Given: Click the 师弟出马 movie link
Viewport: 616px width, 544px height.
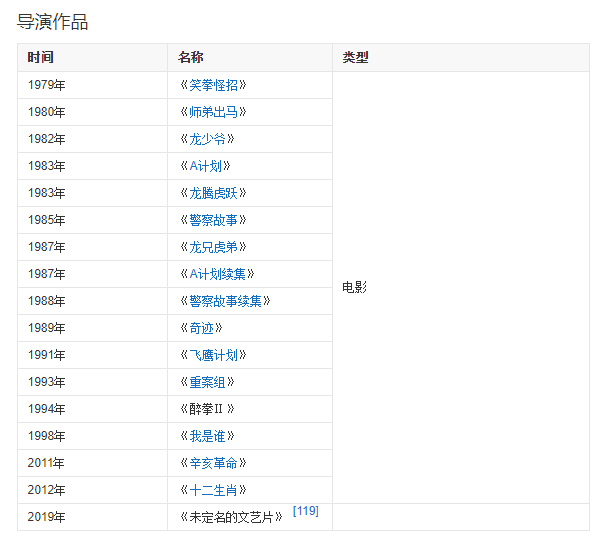Looking at the screenshot, I should [x=213, y=112].
